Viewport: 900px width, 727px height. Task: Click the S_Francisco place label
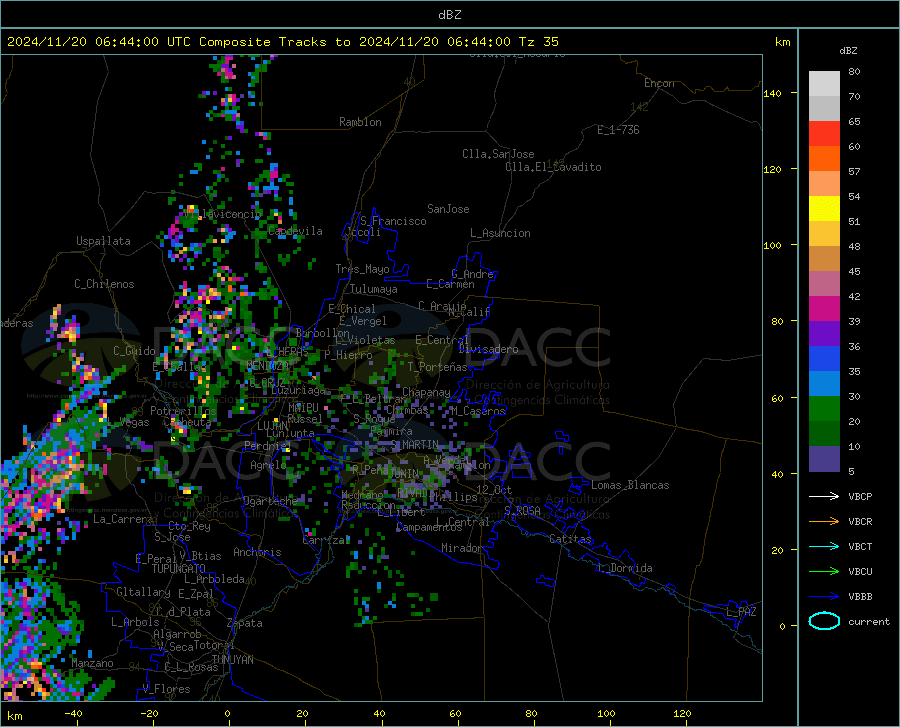(393, 221)
